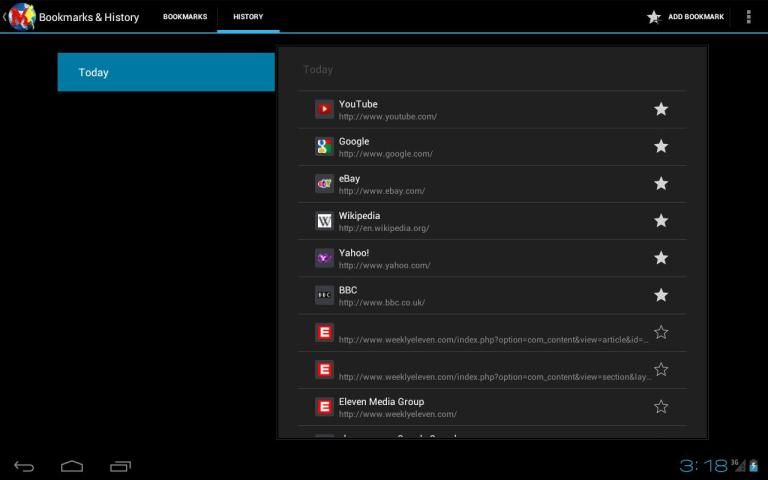Viewport: 768px width, 480px height.
Task: Click the Wikipedia favicon icon
Action: point(324,221)
